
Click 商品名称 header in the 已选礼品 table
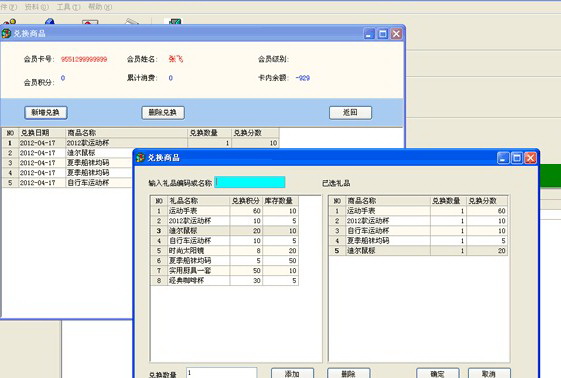click(x=388, y=201)
